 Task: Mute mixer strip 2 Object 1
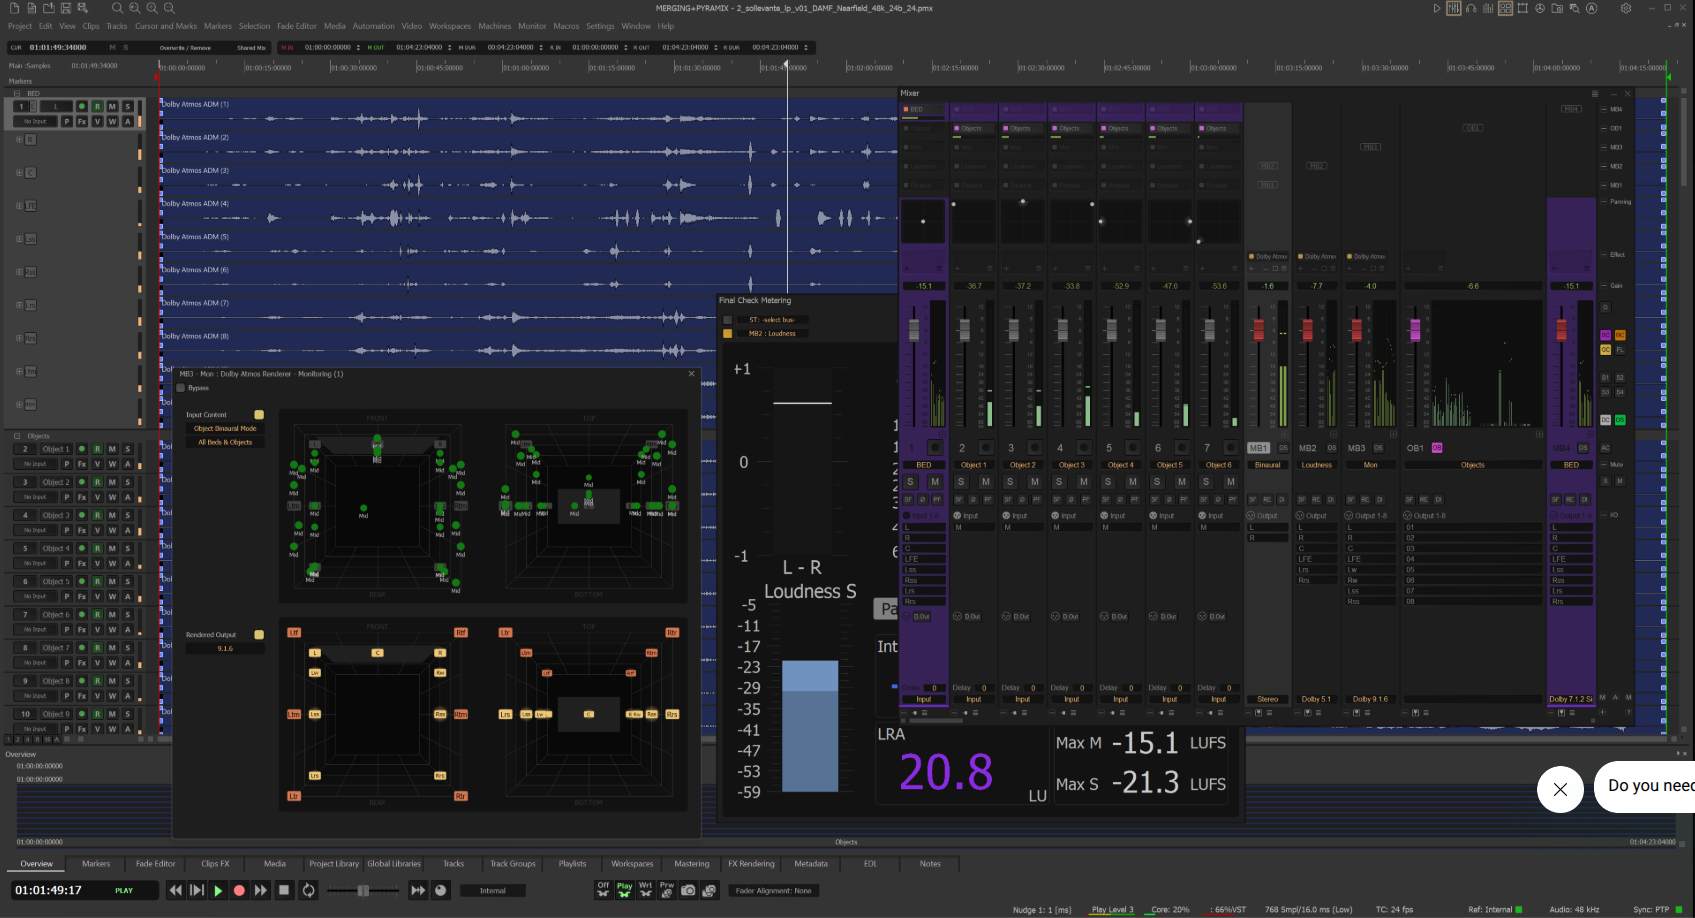[x=985, y=482]
